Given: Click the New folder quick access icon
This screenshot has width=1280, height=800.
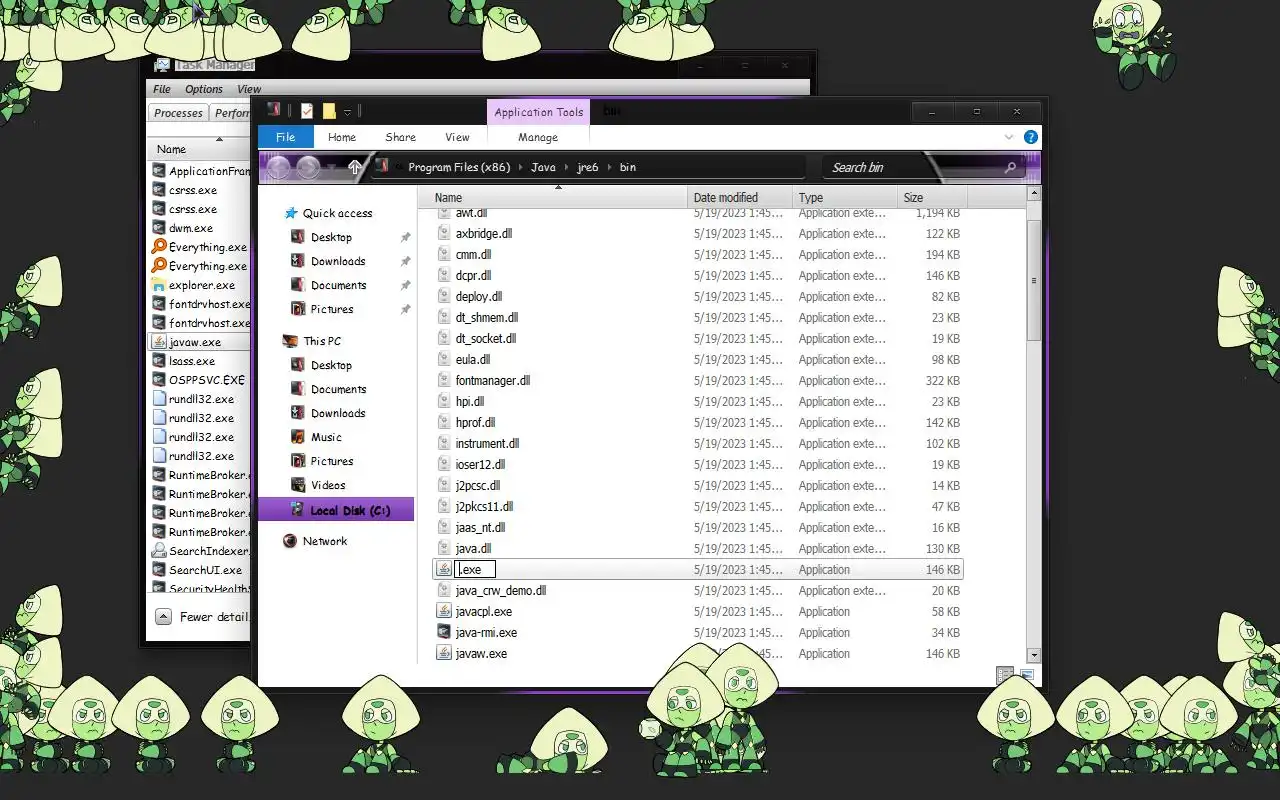Looking at the screenshot, I should click(328, 111).
